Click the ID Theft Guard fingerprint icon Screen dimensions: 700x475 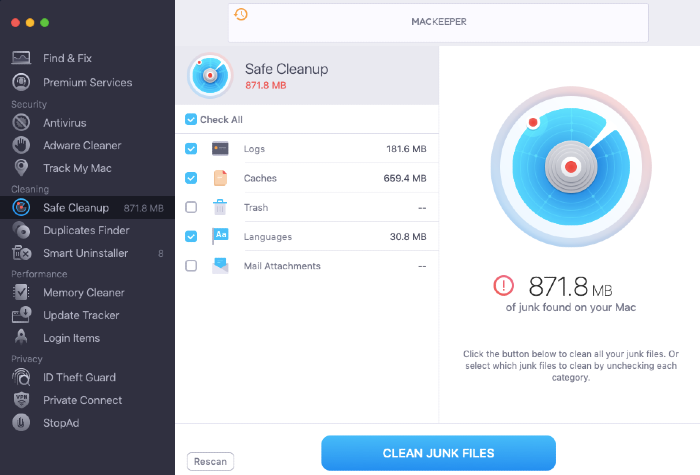click(21, 377)
